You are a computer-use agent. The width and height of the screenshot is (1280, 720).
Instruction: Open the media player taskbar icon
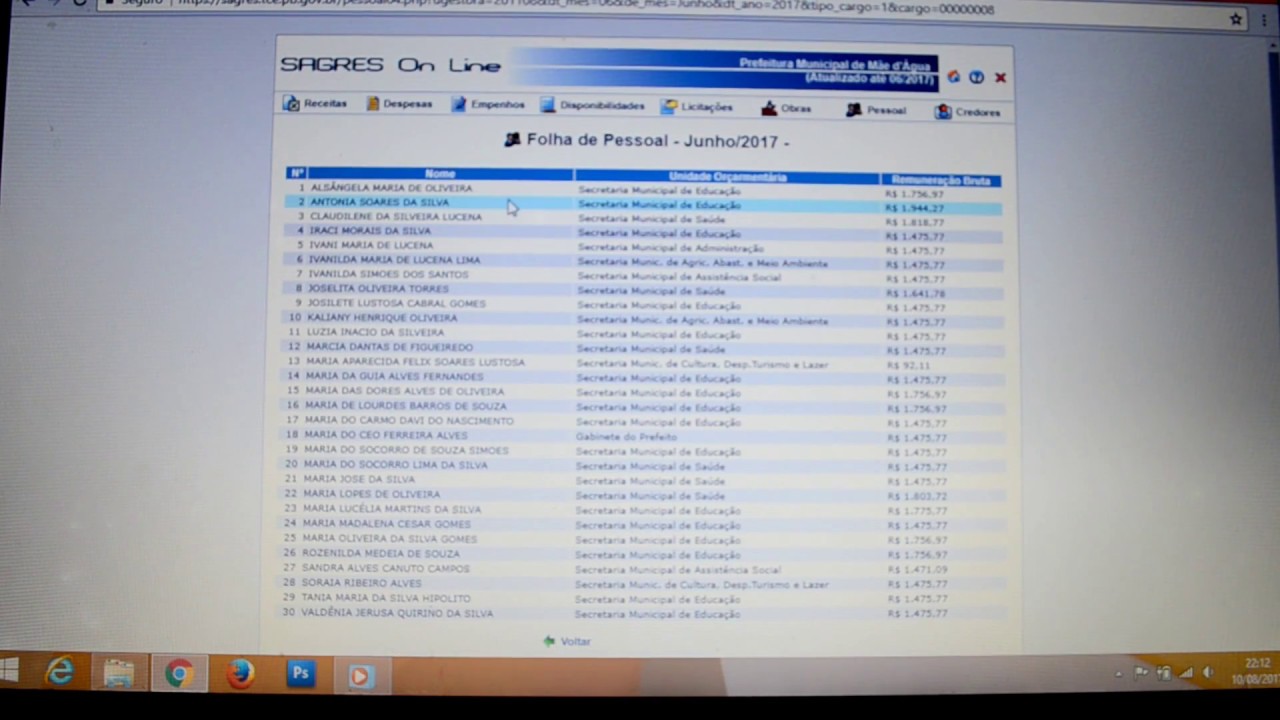360,676
